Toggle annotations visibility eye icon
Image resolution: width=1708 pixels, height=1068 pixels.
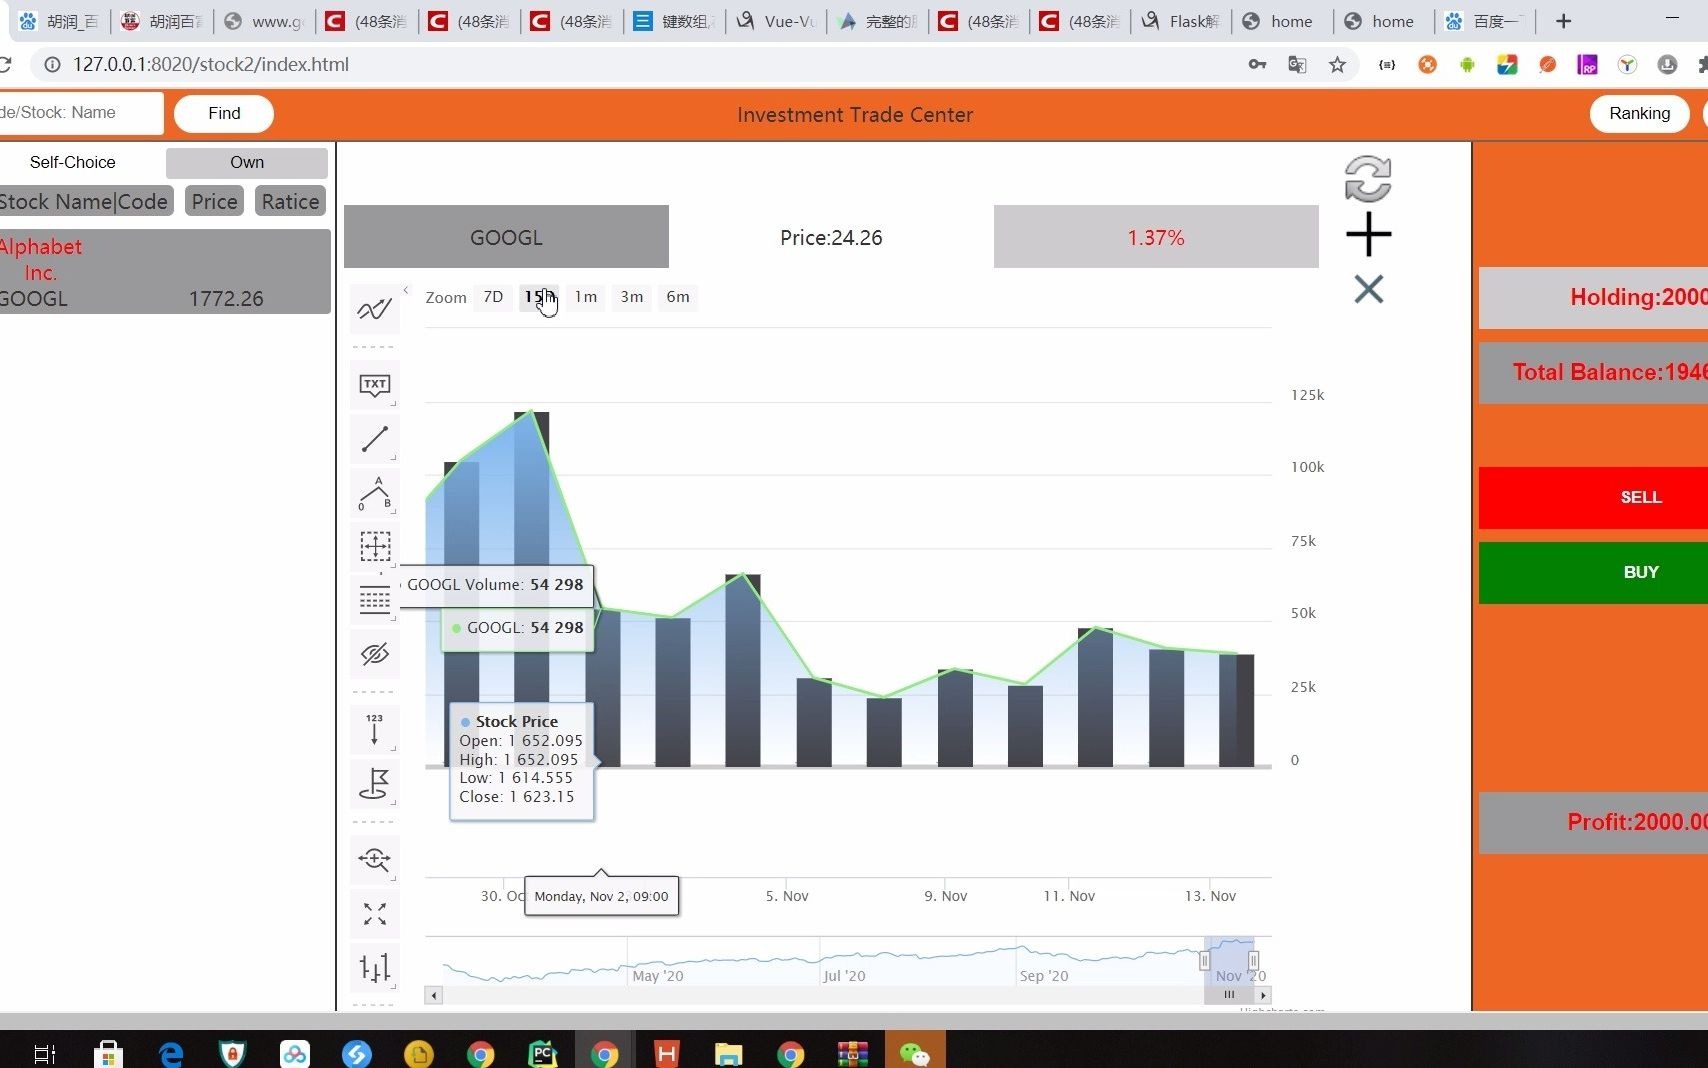[374, 654]
